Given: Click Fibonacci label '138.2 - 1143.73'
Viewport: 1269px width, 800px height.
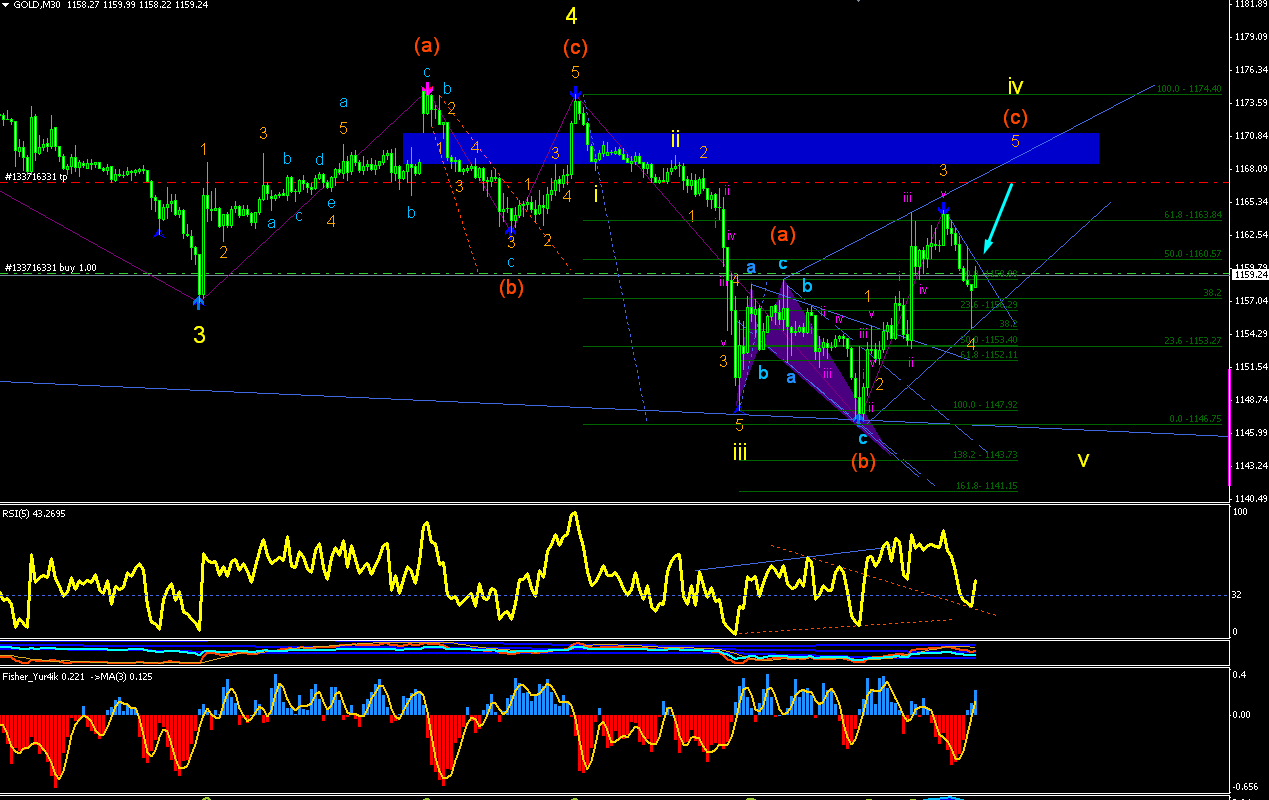Looking at the screenshot, I should (x=985, y=455).
